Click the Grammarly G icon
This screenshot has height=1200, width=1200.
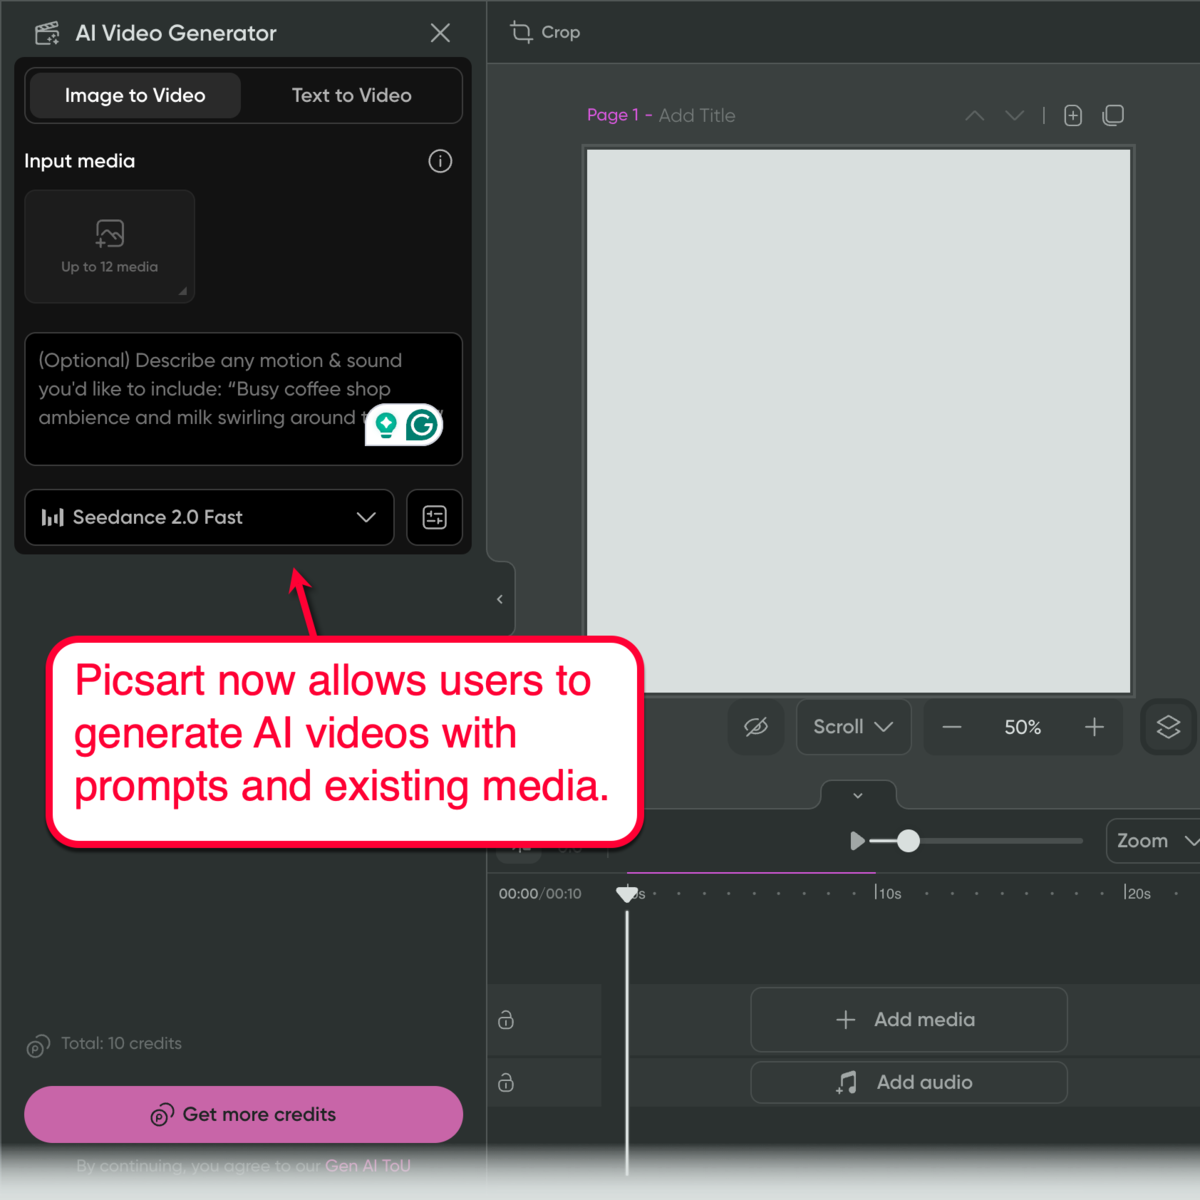422,425
